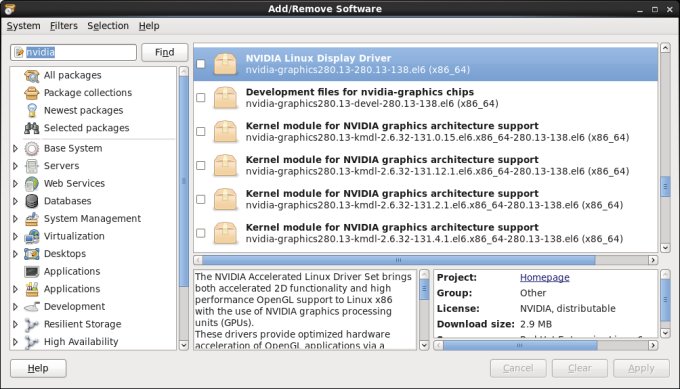Click the monitor icon of first Applications entry

click(x=32, y=271)
